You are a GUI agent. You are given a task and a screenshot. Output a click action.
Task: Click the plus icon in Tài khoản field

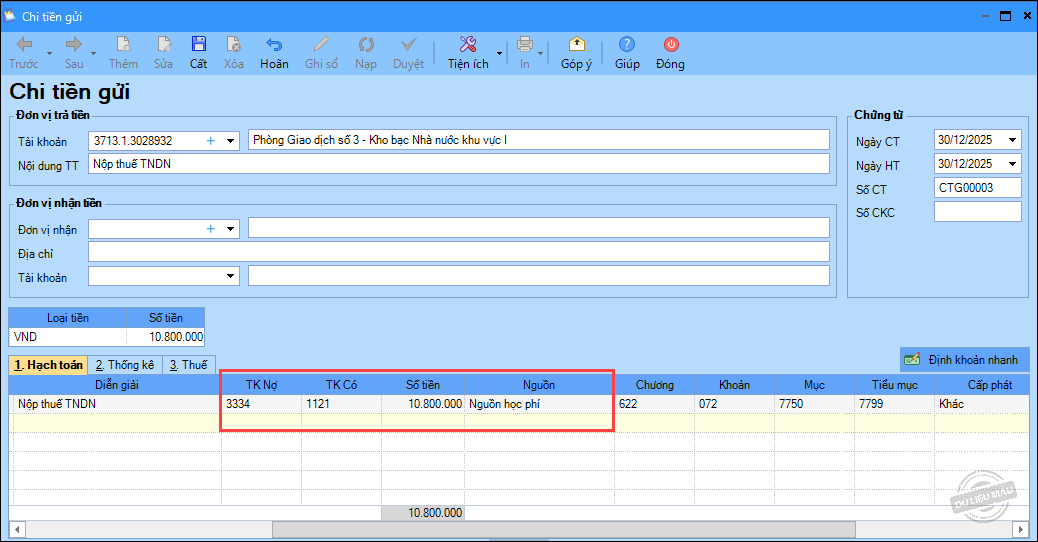coord(211,141)
